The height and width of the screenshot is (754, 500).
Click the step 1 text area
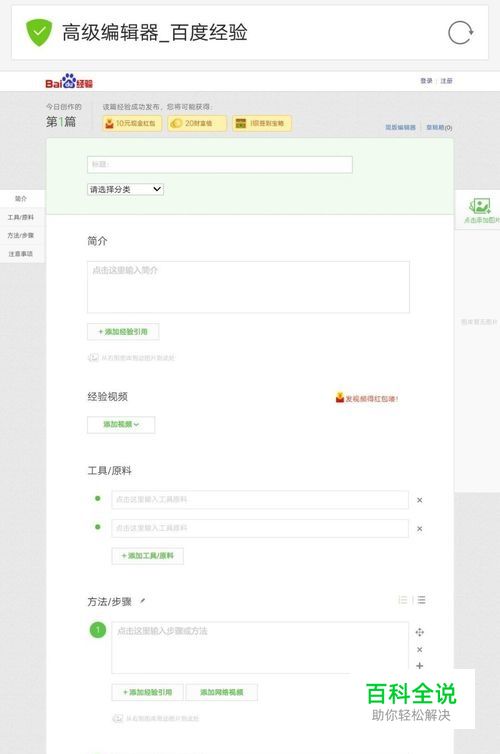click(x=260, y=648)
